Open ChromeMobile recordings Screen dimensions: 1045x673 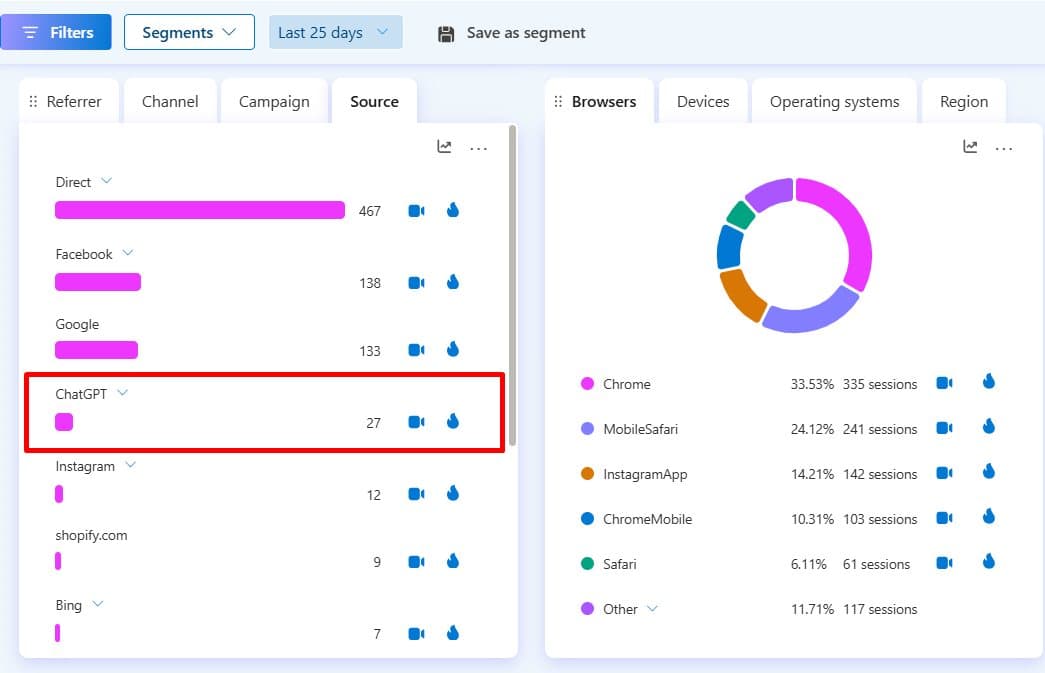point(944,518)
